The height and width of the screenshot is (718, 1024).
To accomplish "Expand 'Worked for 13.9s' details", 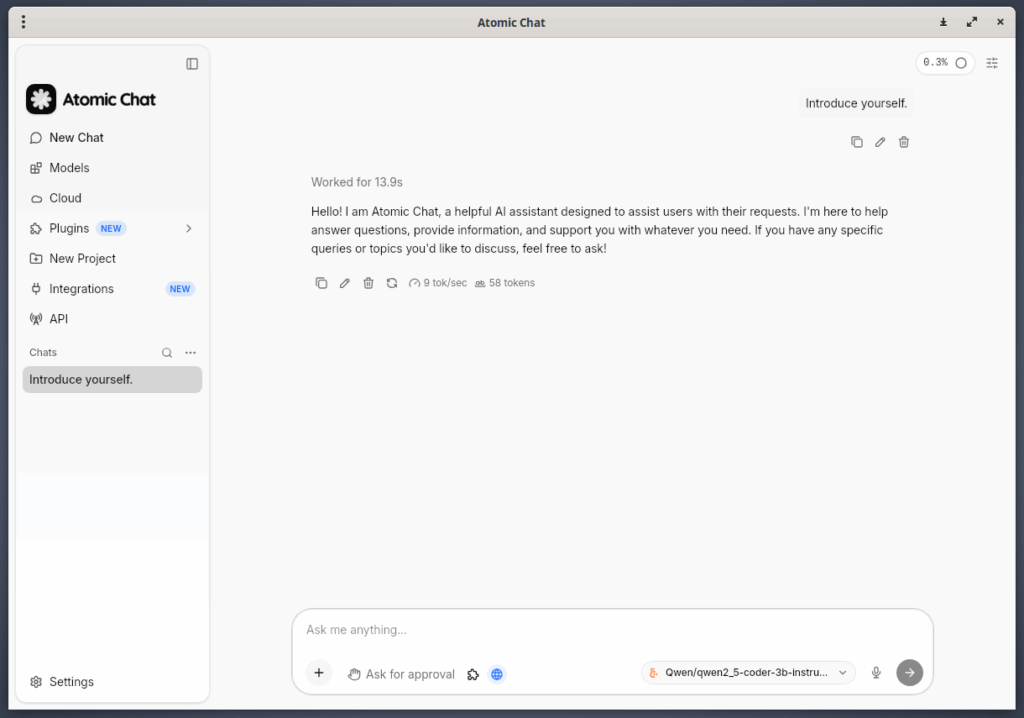I will (357, 182).
